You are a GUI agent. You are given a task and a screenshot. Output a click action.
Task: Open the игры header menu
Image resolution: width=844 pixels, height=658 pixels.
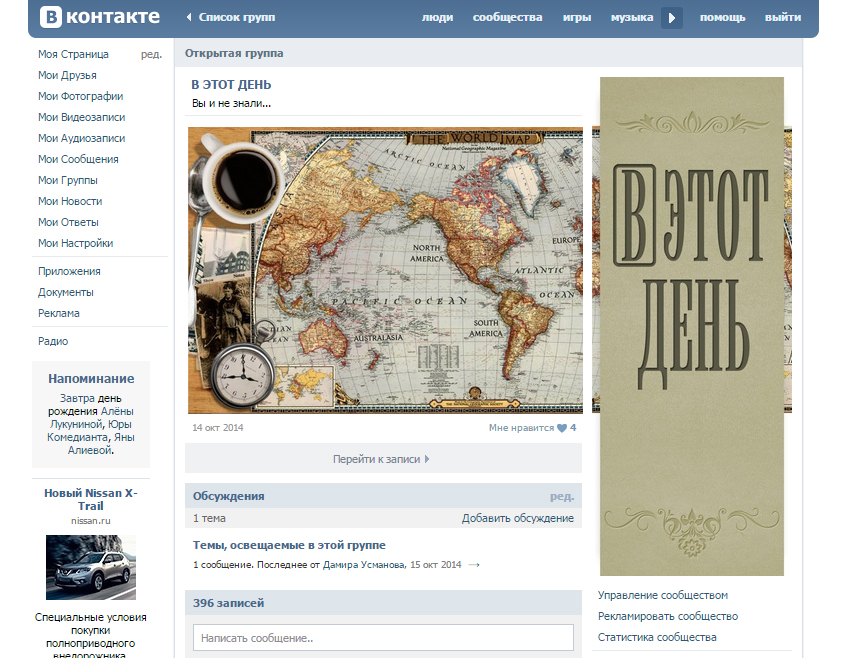pos(576,17)
